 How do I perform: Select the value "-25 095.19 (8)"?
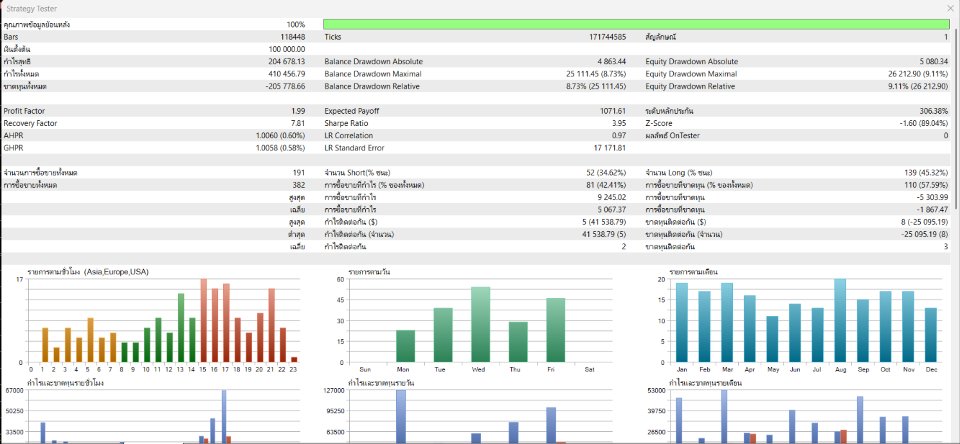(922, 234)
